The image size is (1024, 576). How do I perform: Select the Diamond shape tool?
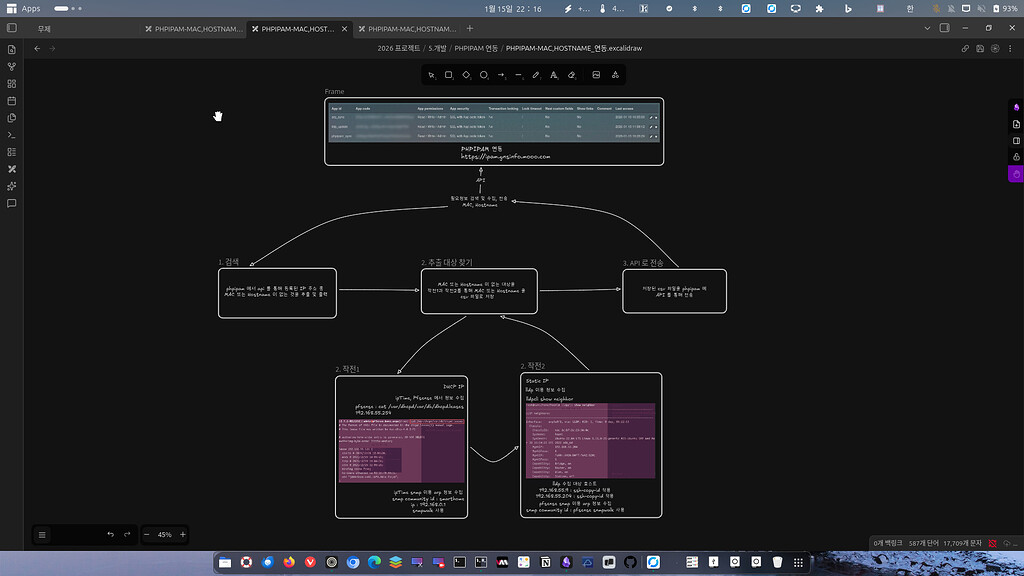click(x=466, y=75)
